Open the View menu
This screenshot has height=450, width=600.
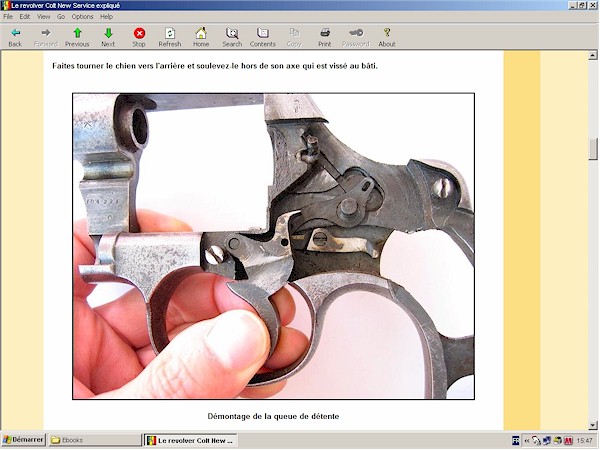click(x=43, y=17)
